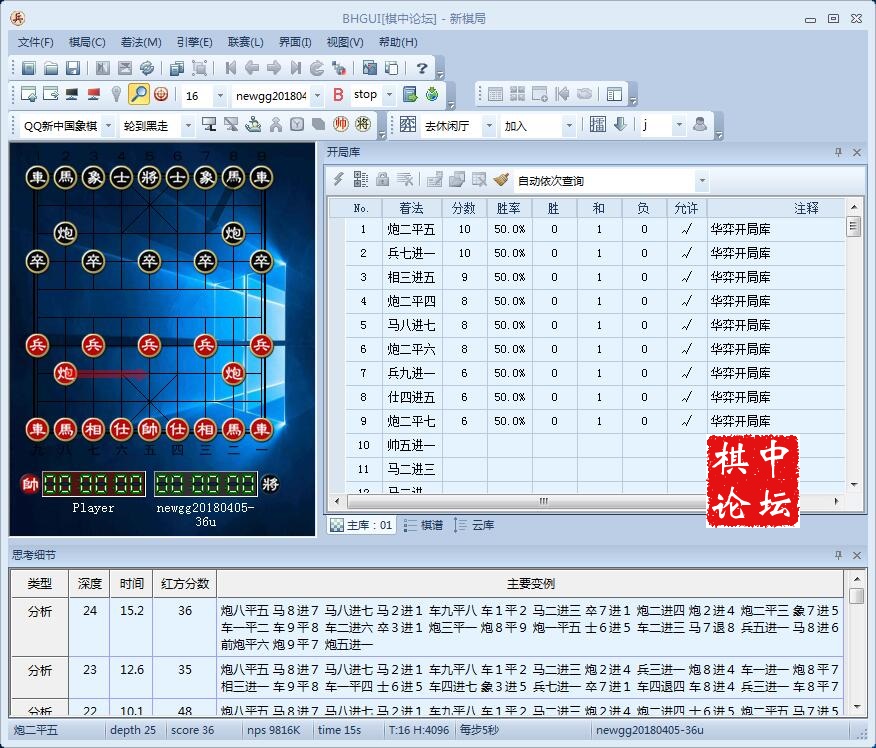Click the broom clear icon in 开局库

(501, 179)
